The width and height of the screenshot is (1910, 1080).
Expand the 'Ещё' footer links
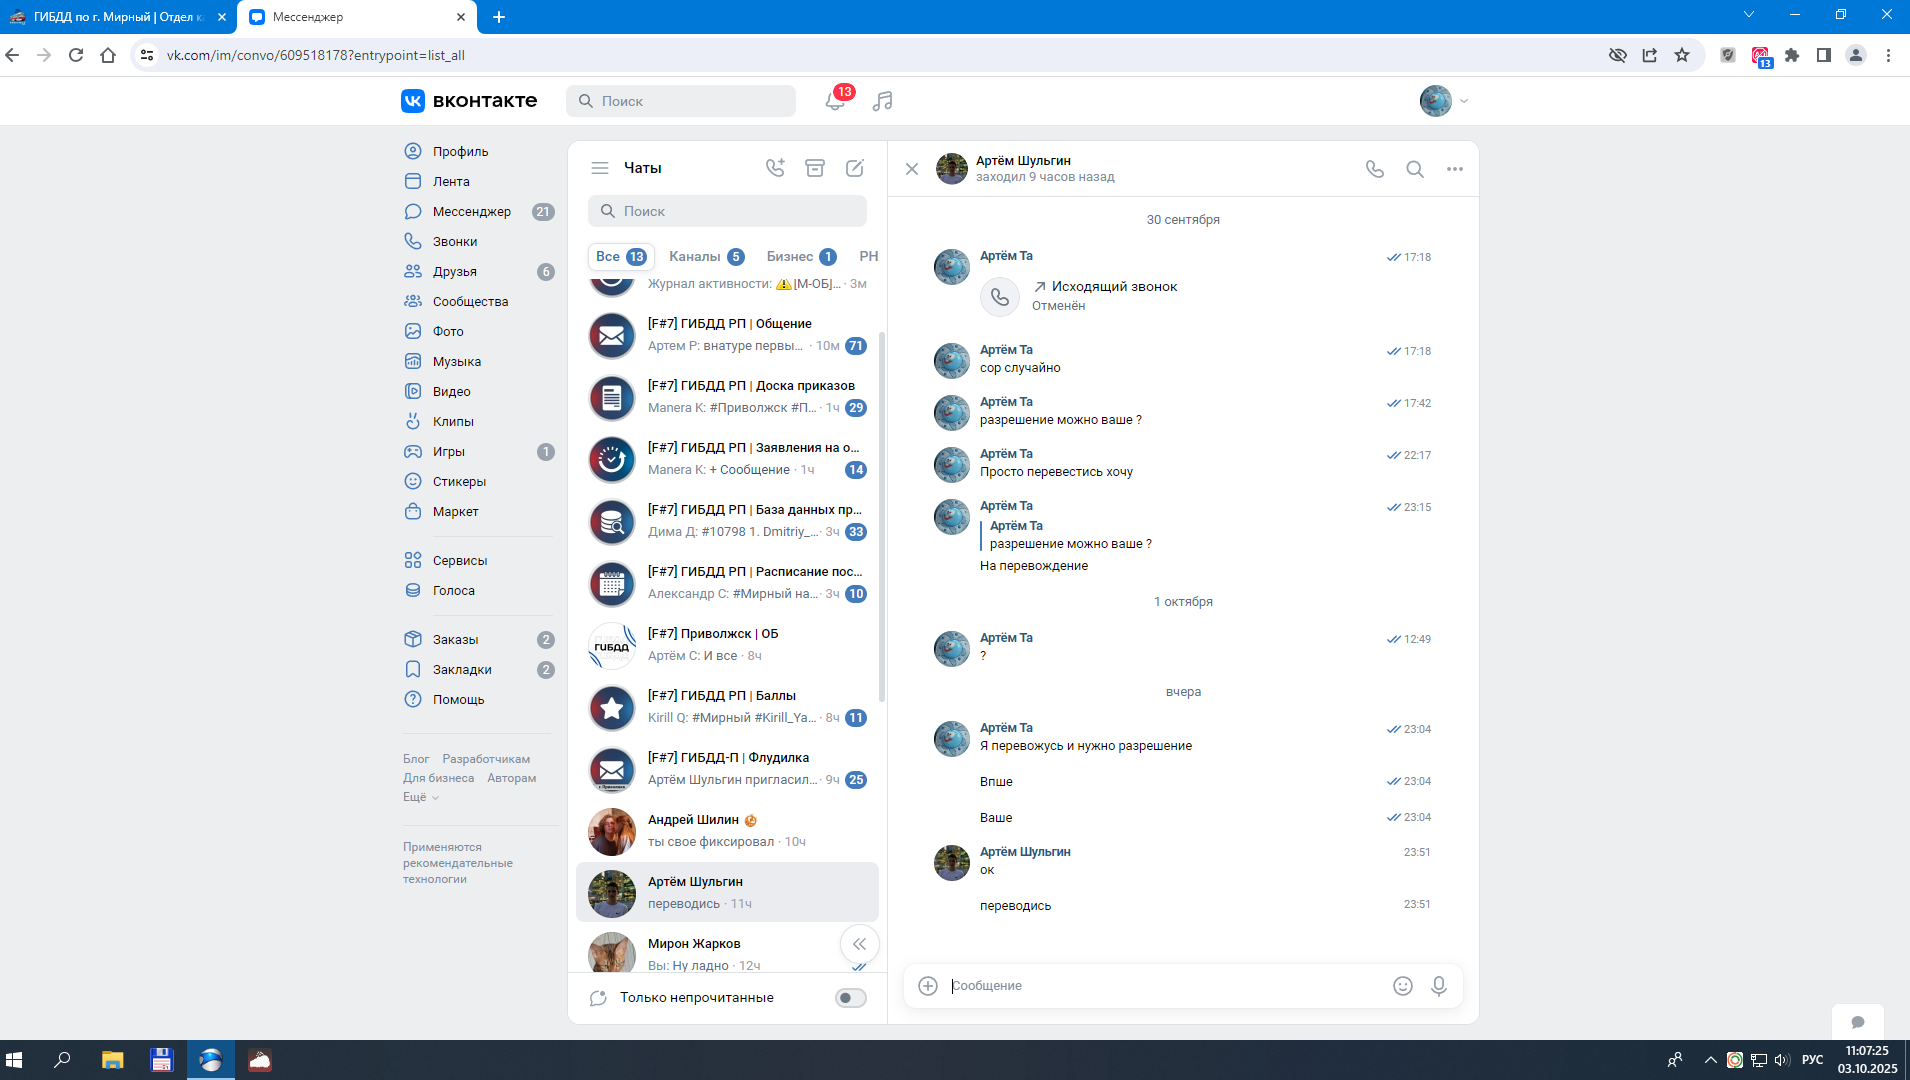coord(421,797)
